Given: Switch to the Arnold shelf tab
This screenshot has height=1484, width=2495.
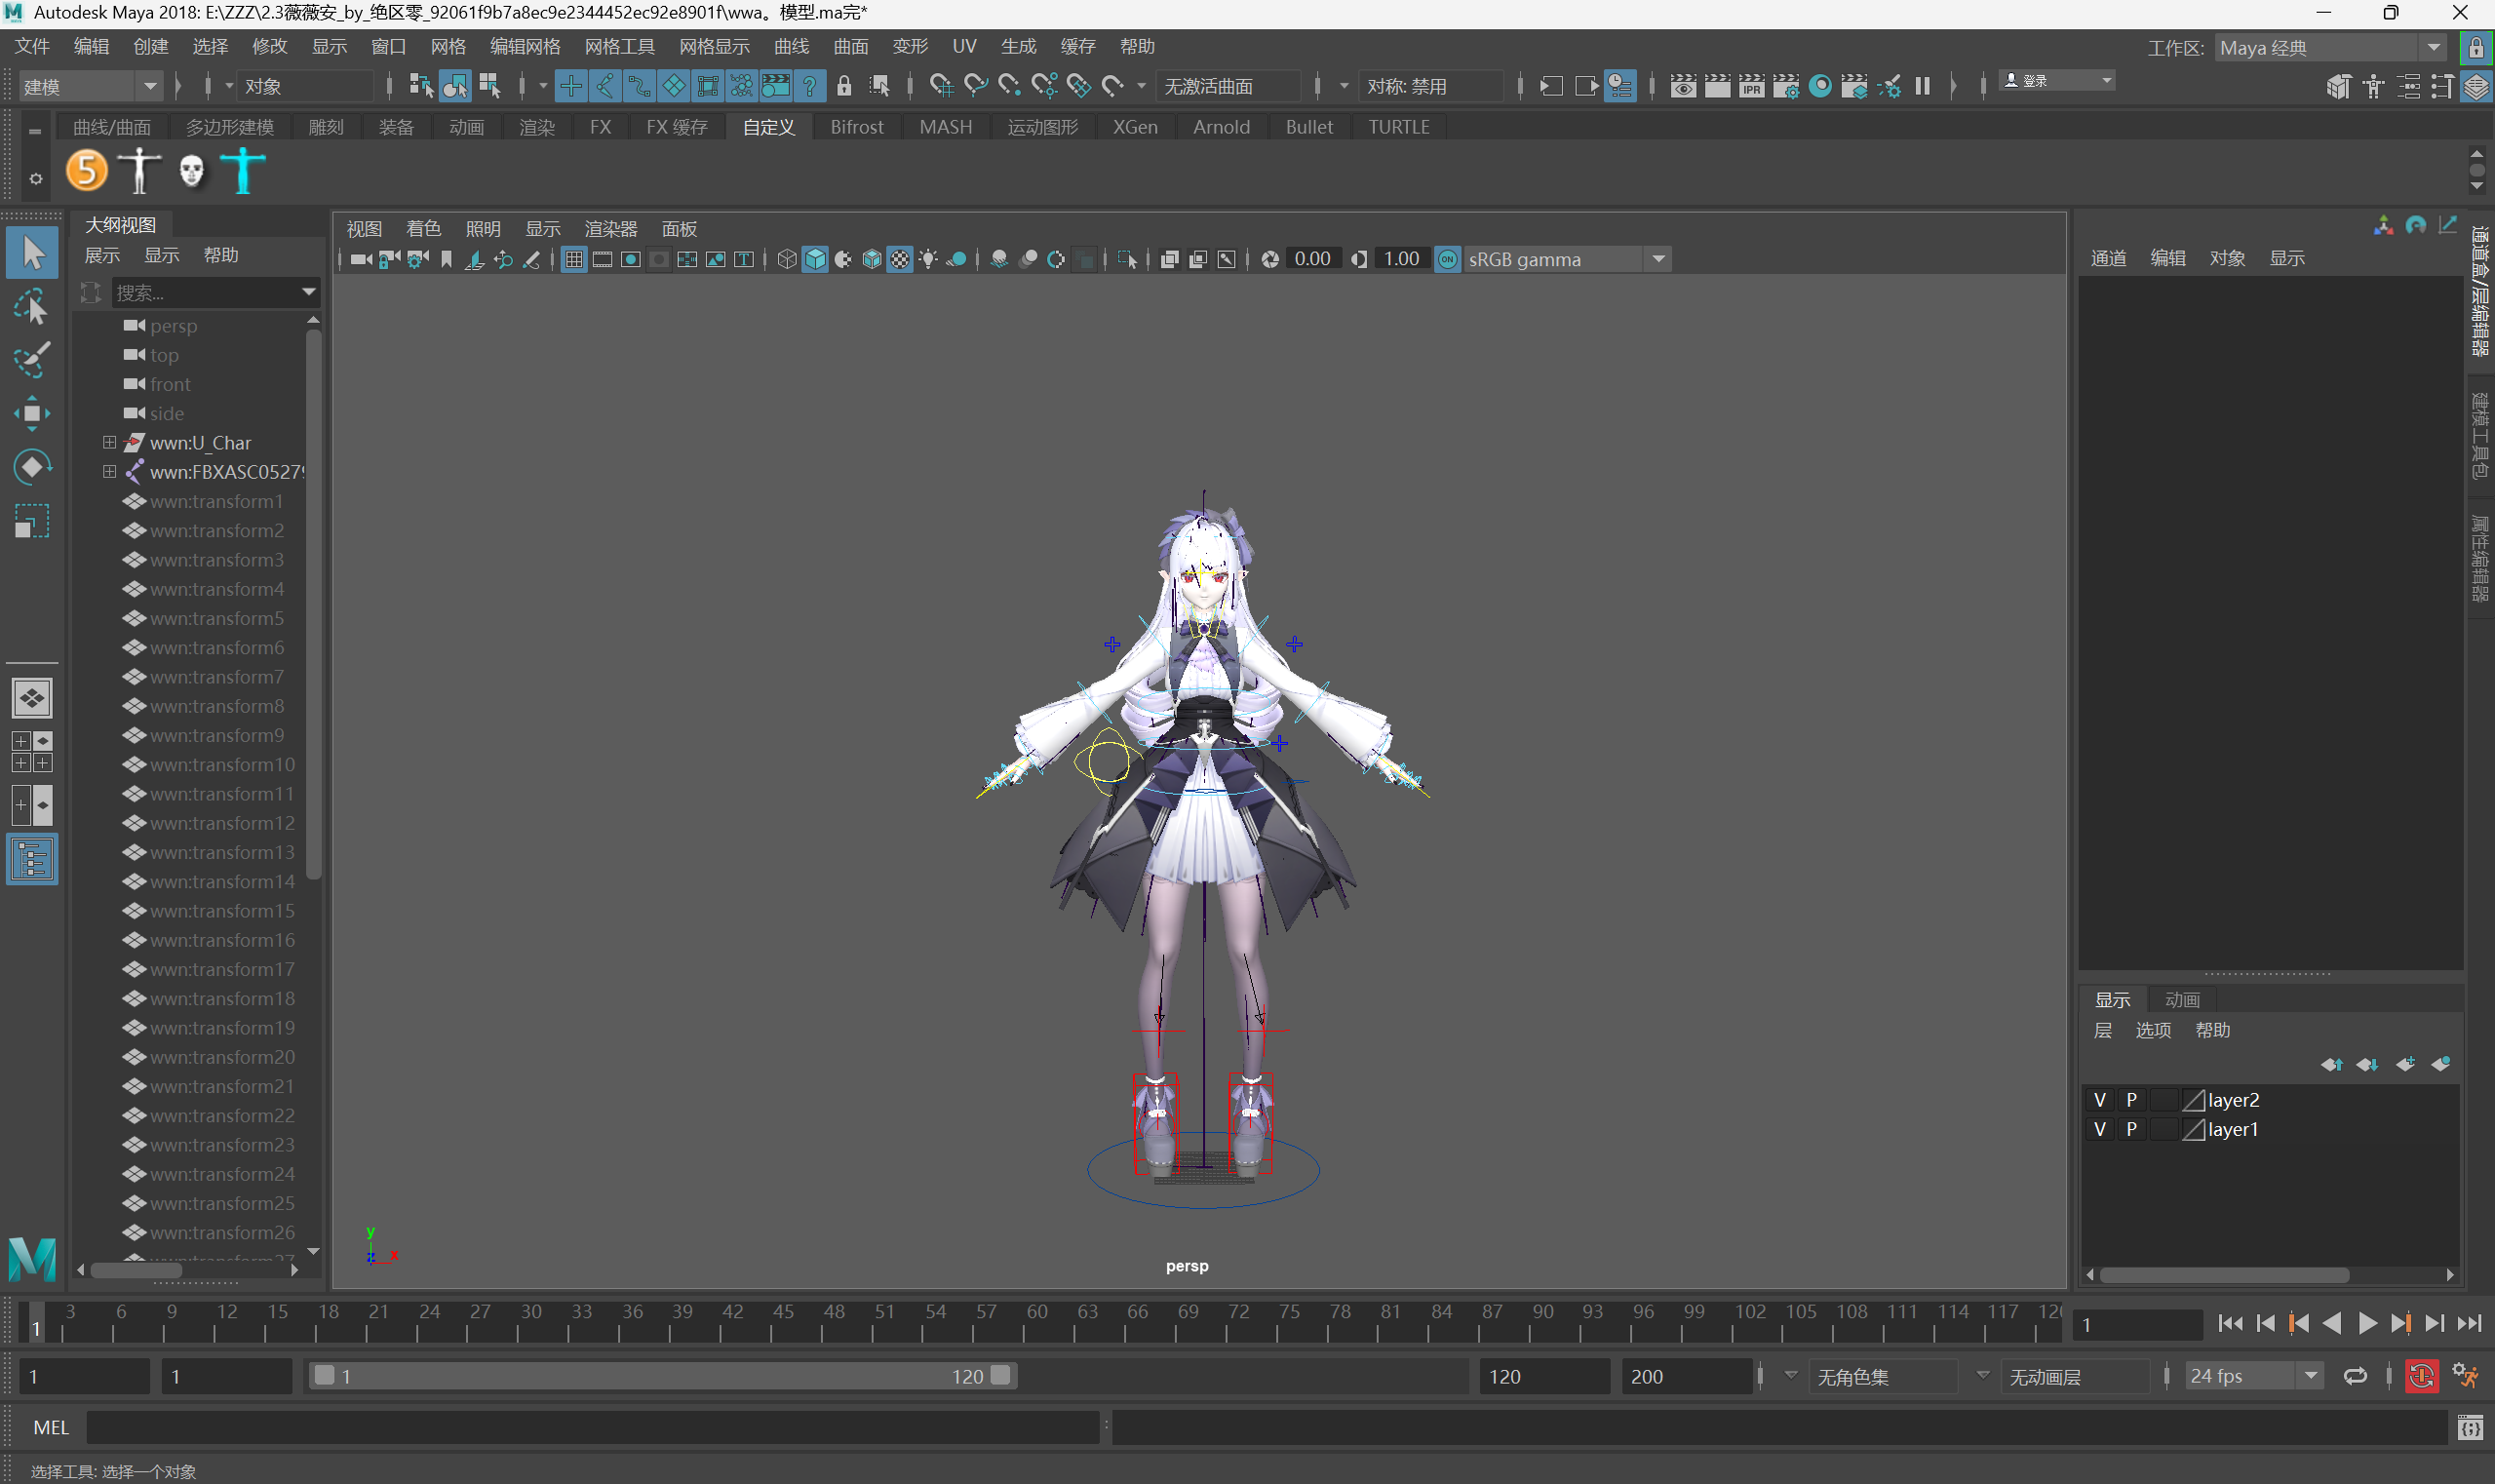Looking at the screenshot, I should (1220, 127).
